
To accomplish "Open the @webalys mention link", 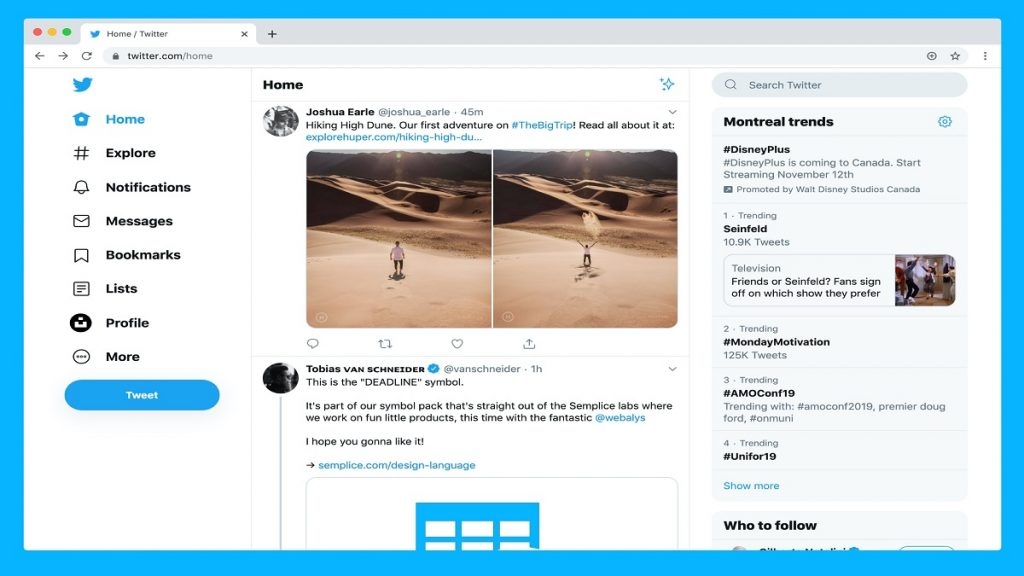I will [620, 418].
